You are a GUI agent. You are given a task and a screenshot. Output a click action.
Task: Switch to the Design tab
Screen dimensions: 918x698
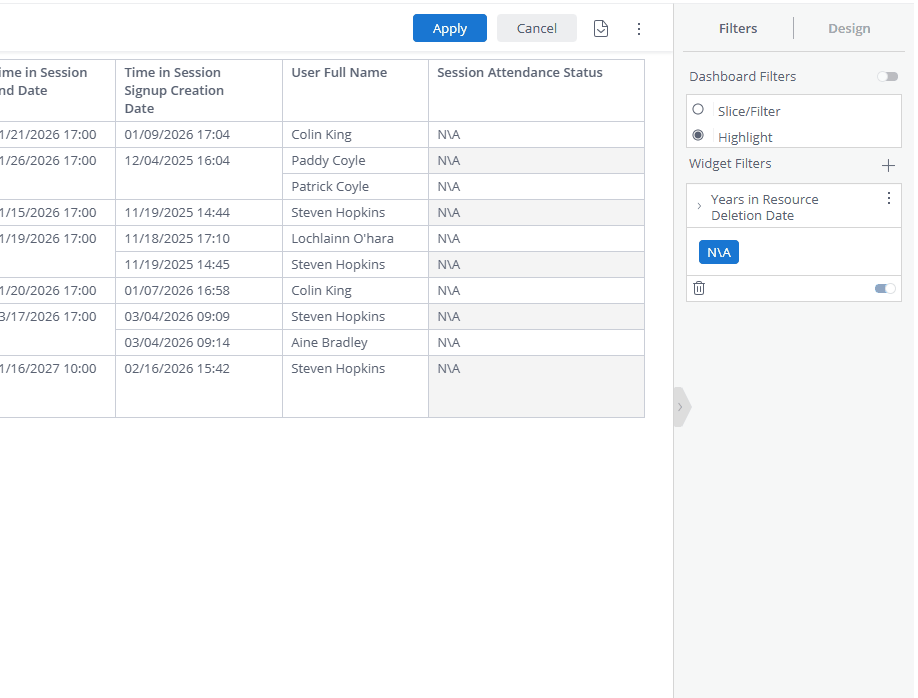(848, 28)
